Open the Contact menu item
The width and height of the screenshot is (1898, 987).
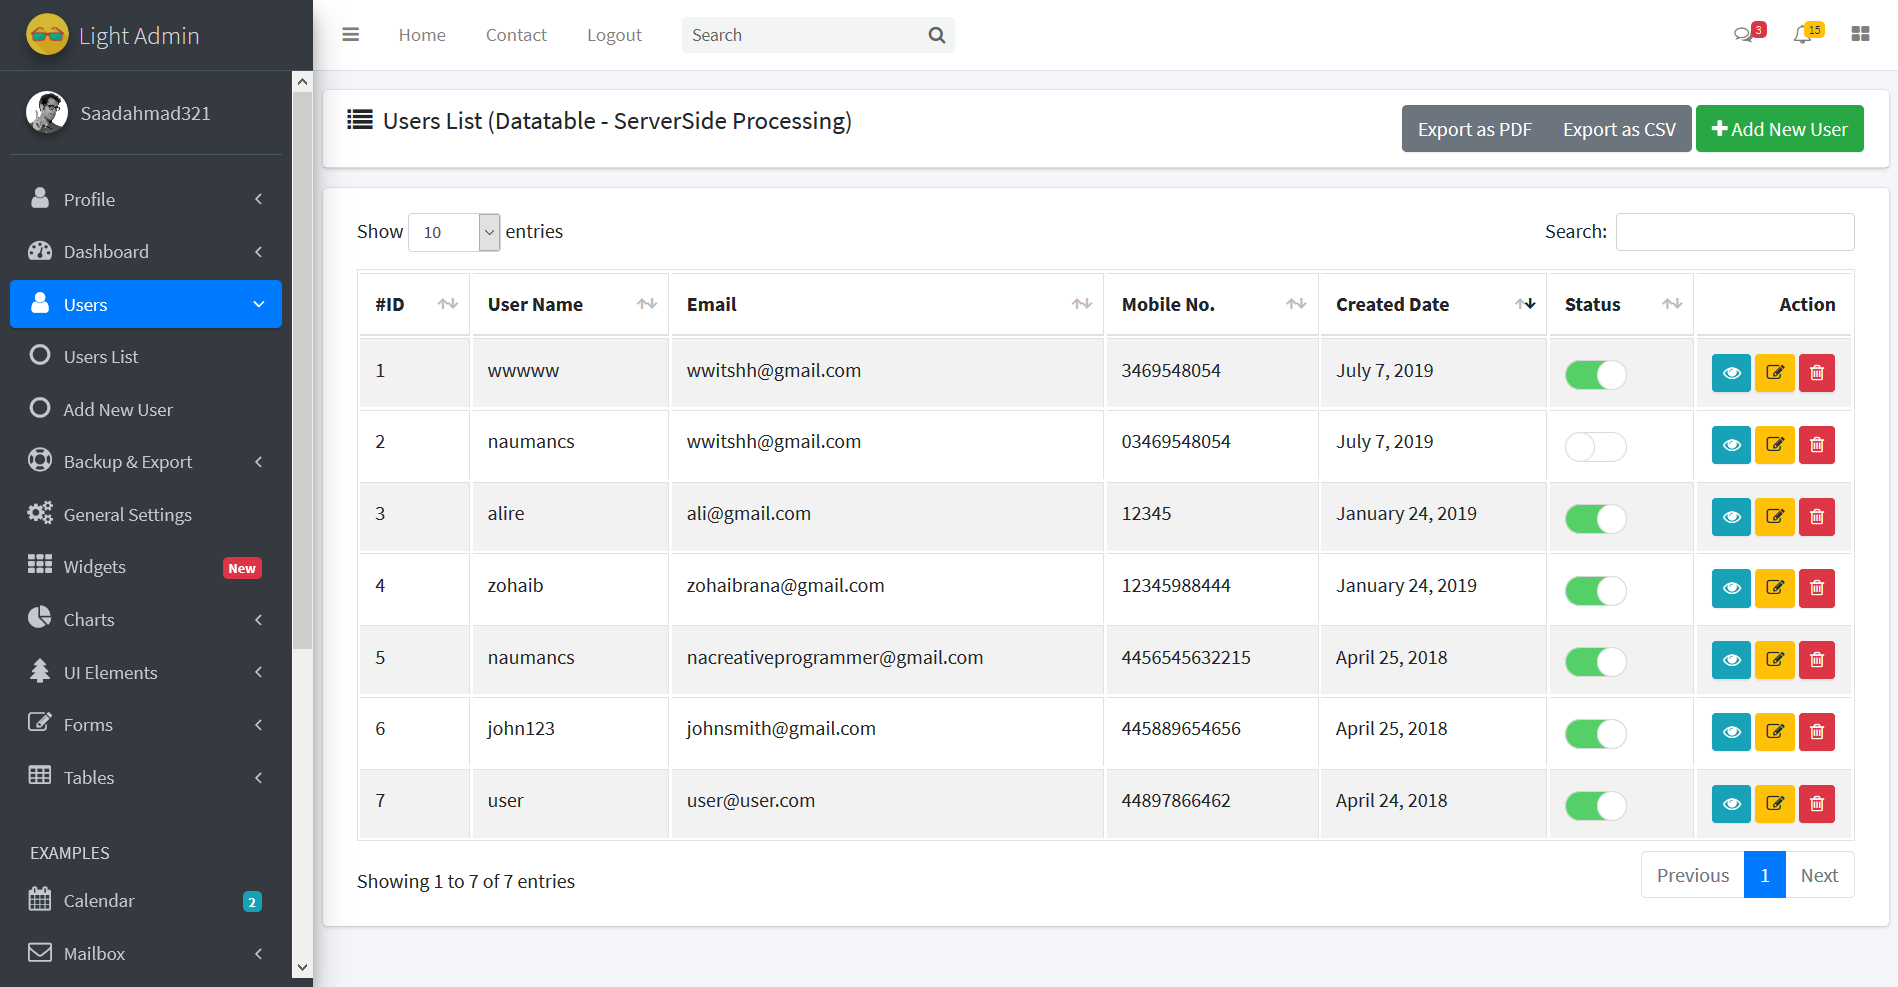tap(516, 34)
